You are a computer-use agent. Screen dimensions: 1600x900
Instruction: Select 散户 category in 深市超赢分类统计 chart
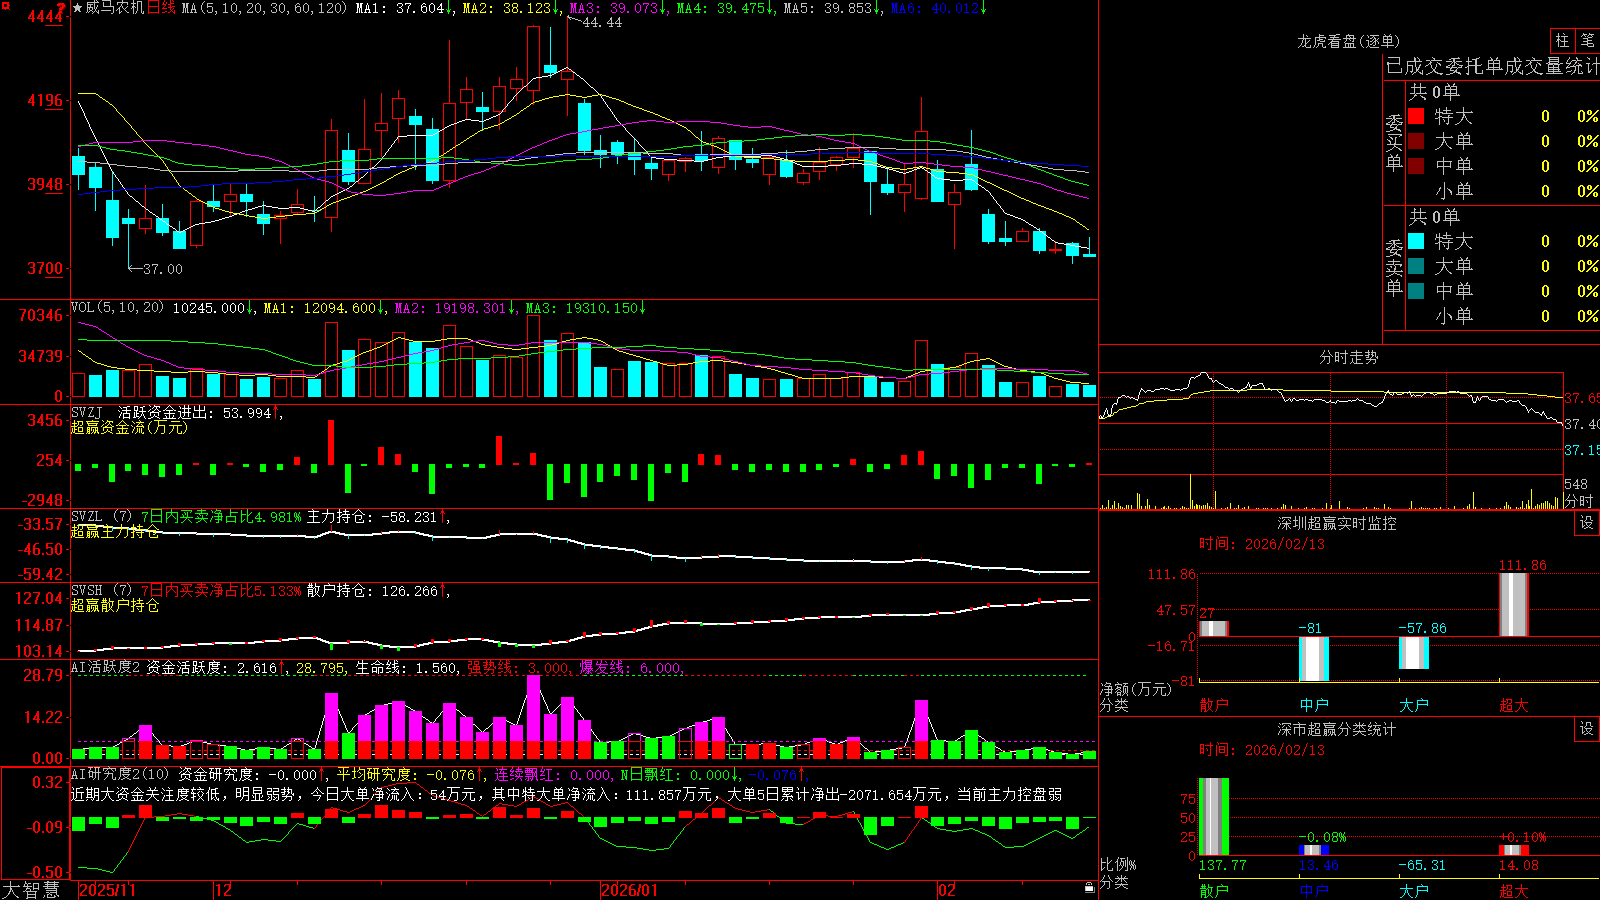click(x=1213, y=890)
